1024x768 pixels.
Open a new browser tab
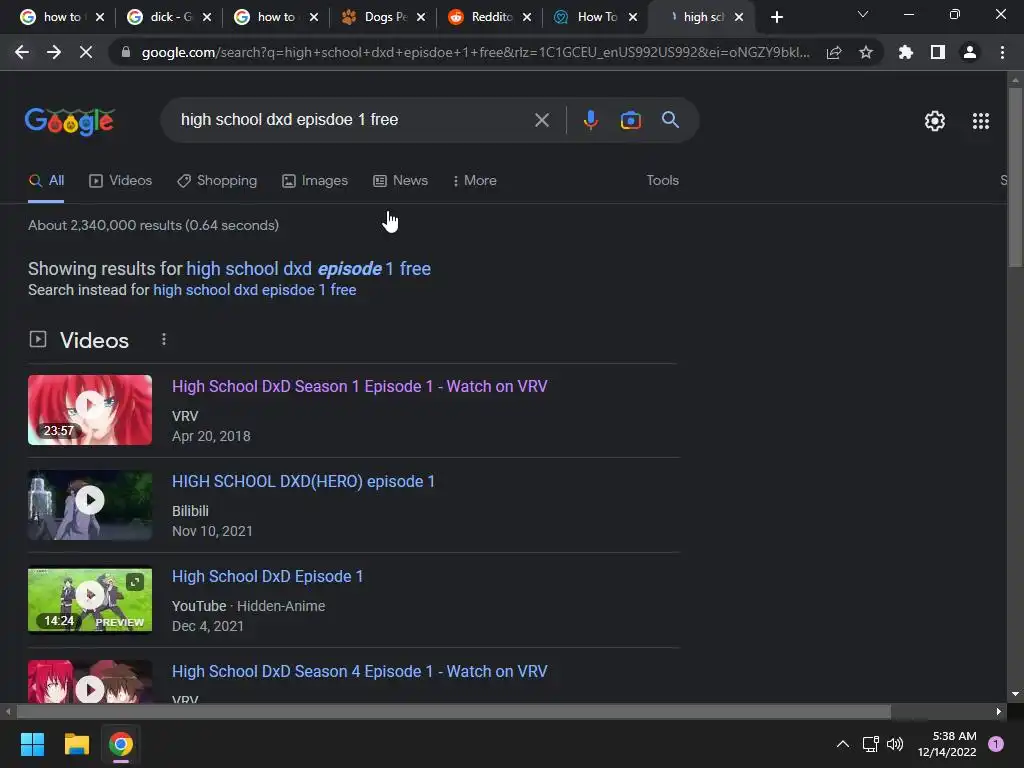pos(776,18)
